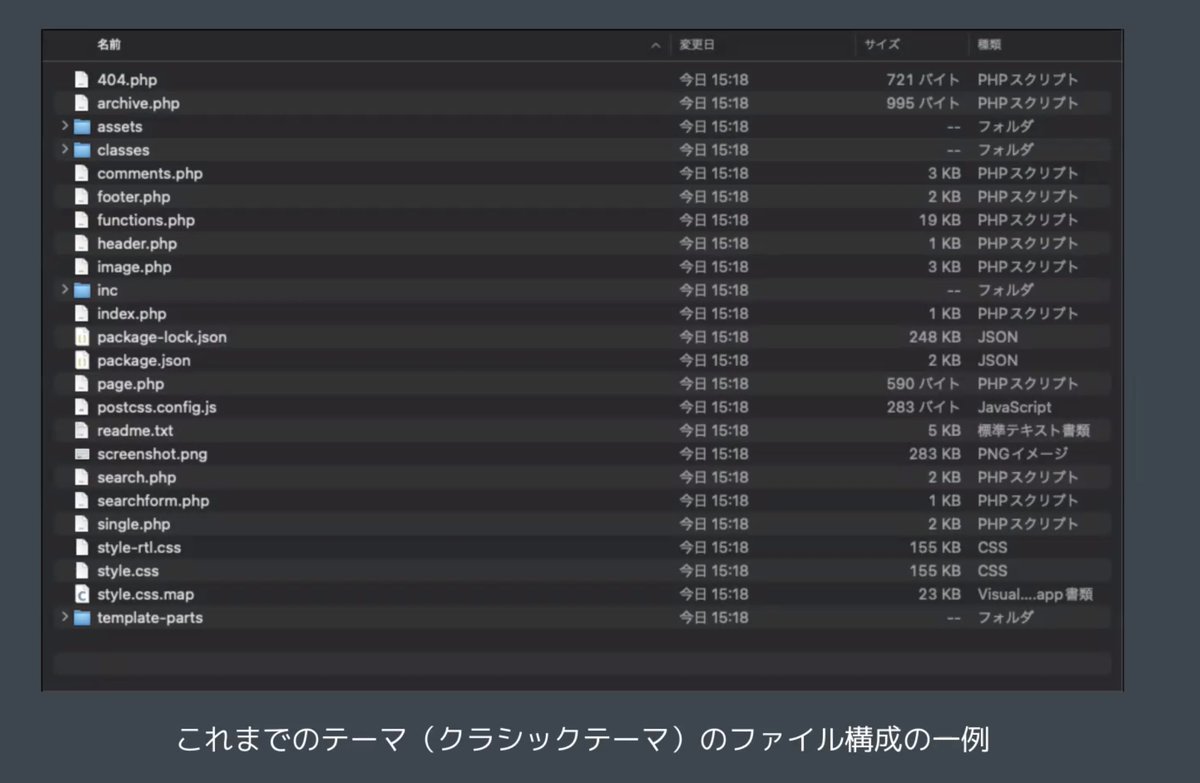1200x783 pixels.
Task: Select the single.php file icon
Action: (x=82, y=524)
